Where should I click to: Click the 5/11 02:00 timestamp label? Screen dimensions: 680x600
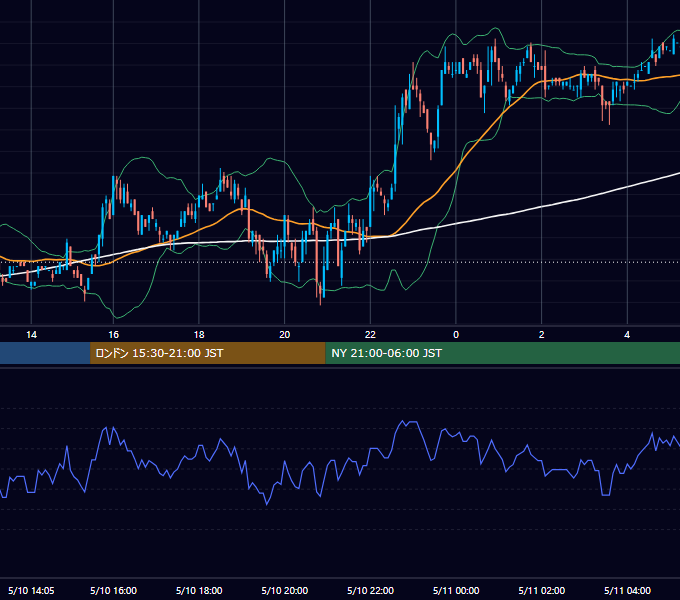542,590
